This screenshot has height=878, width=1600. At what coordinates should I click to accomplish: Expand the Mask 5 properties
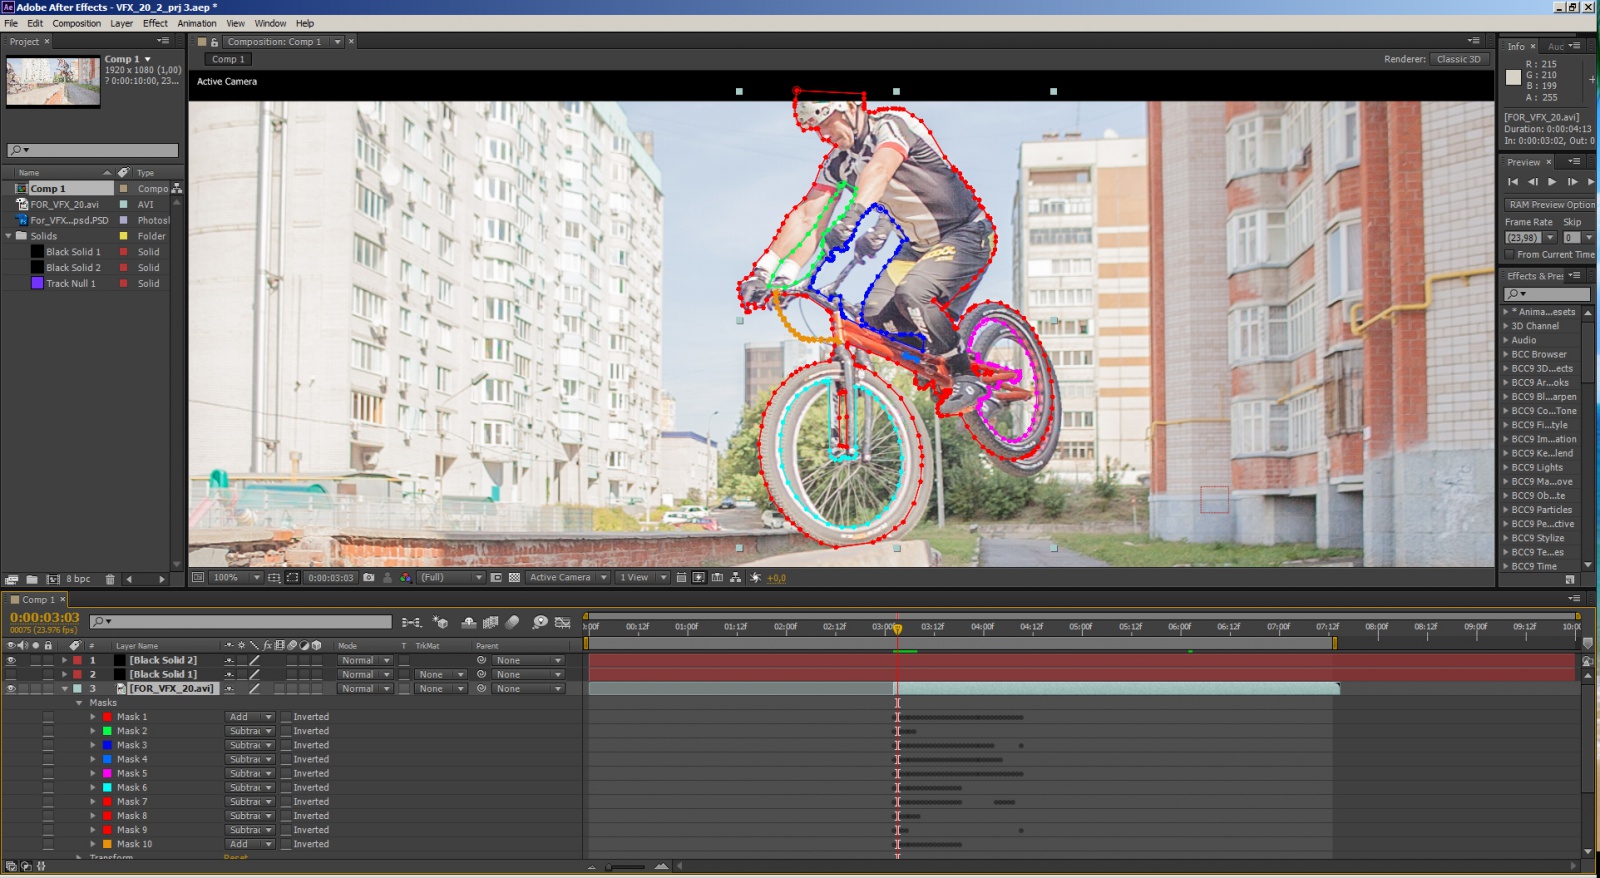tap(93, 773)
